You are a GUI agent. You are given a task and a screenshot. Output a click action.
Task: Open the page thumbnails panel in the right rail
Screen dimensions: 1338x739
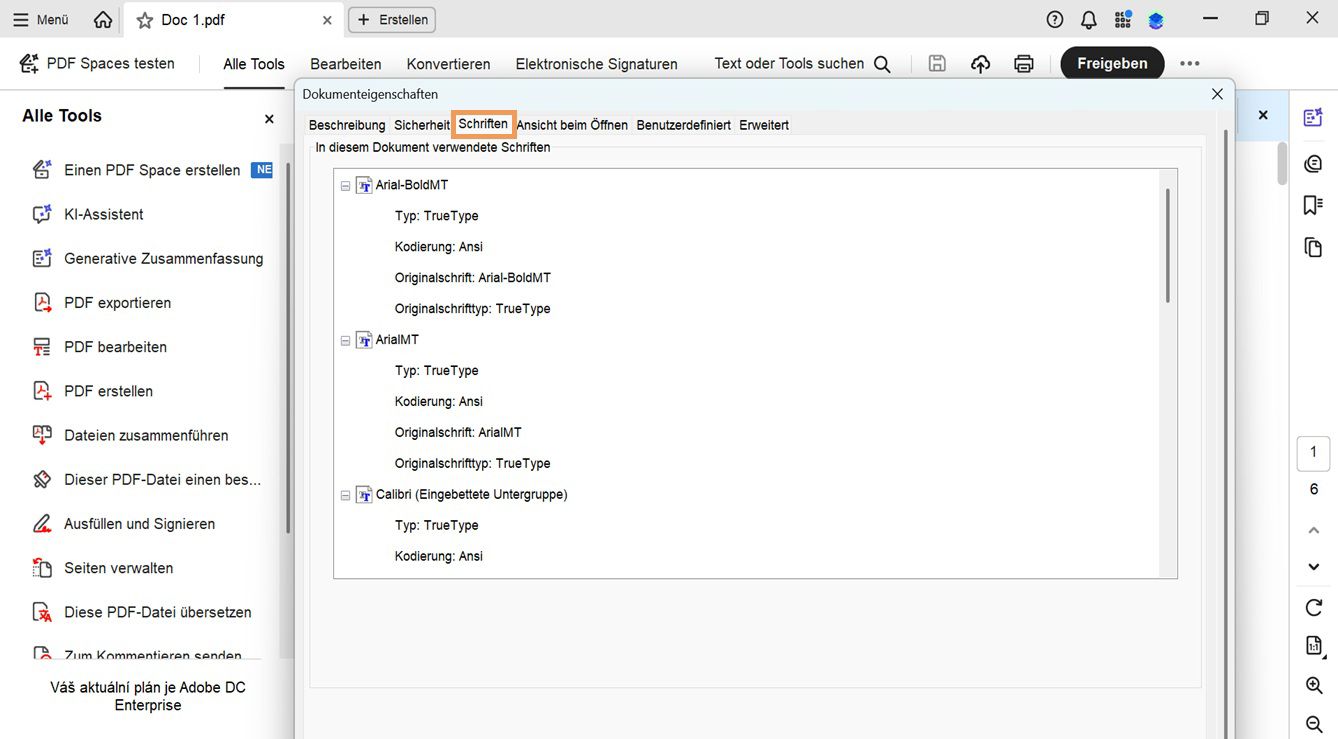point(1313,247)
